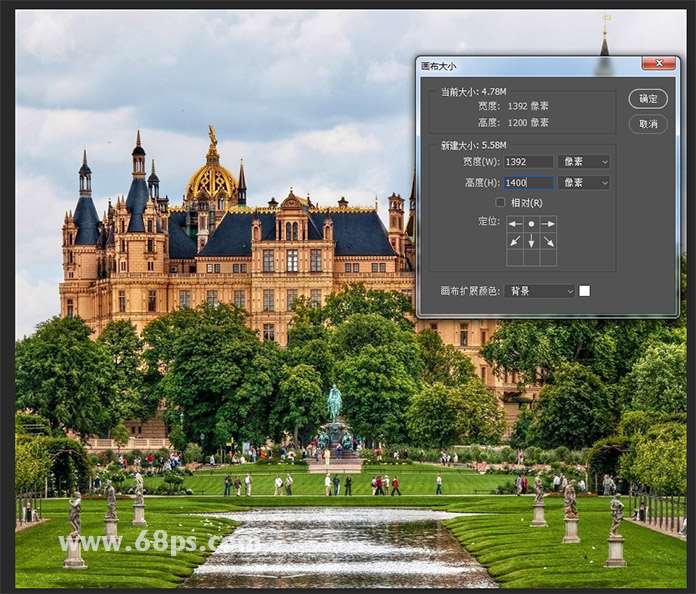The image size is (696, 594).
Task: Set anchor to top-left with left arrow
Action: [x=515, y=224]
